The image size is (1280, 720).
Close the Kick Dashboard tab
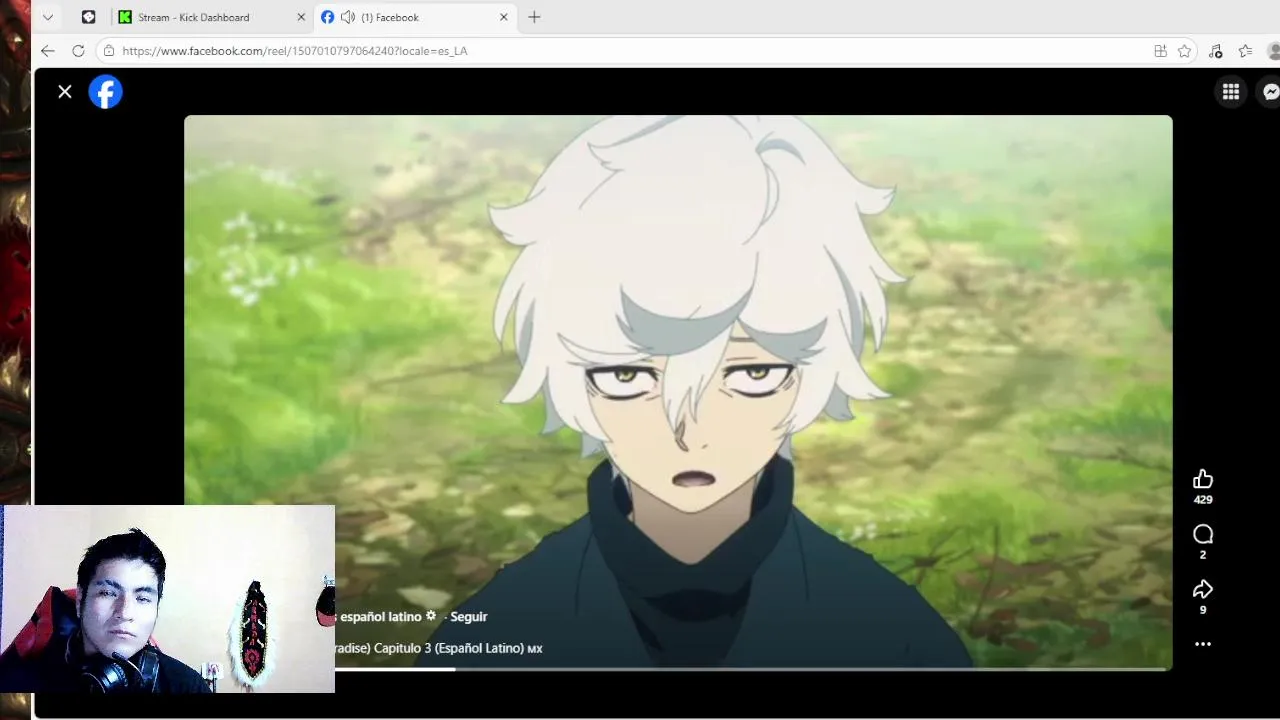[301, 17]
